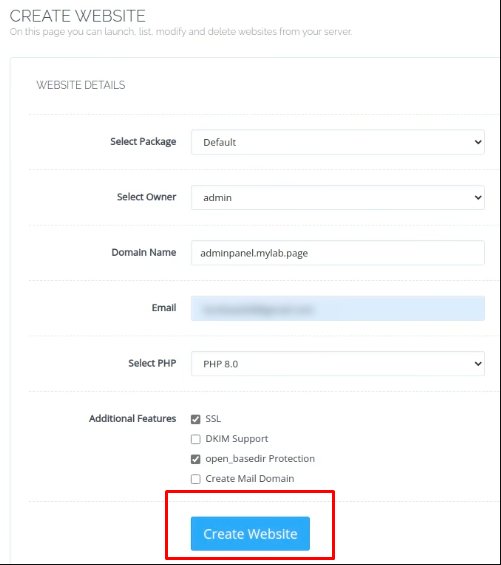Screen dimensions: 501x565
Task: Focus the blurred Email input field
Action: (x=338, y=308)
